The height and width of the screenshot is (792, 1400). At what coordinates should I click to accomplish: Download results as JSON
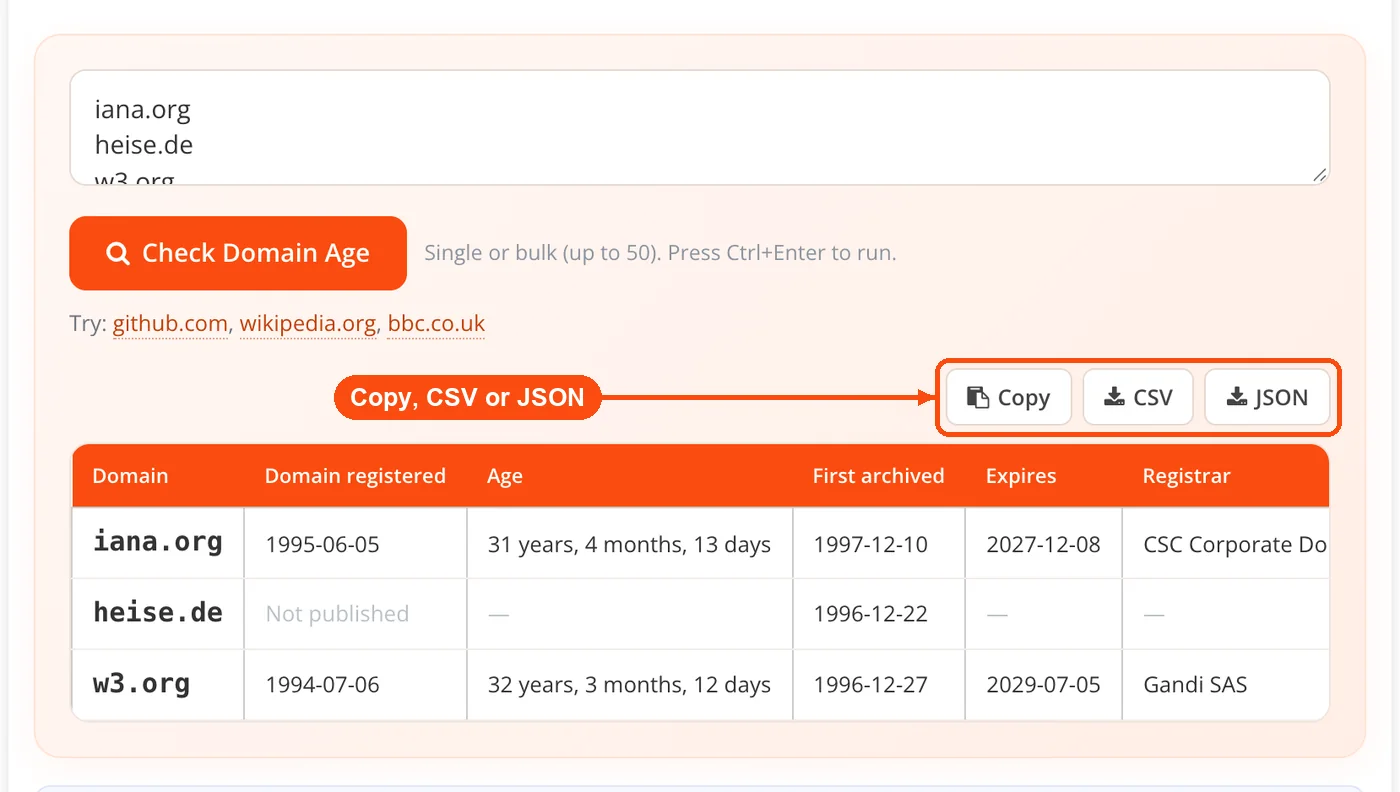pyautogui.click(x=1267, y=397)
